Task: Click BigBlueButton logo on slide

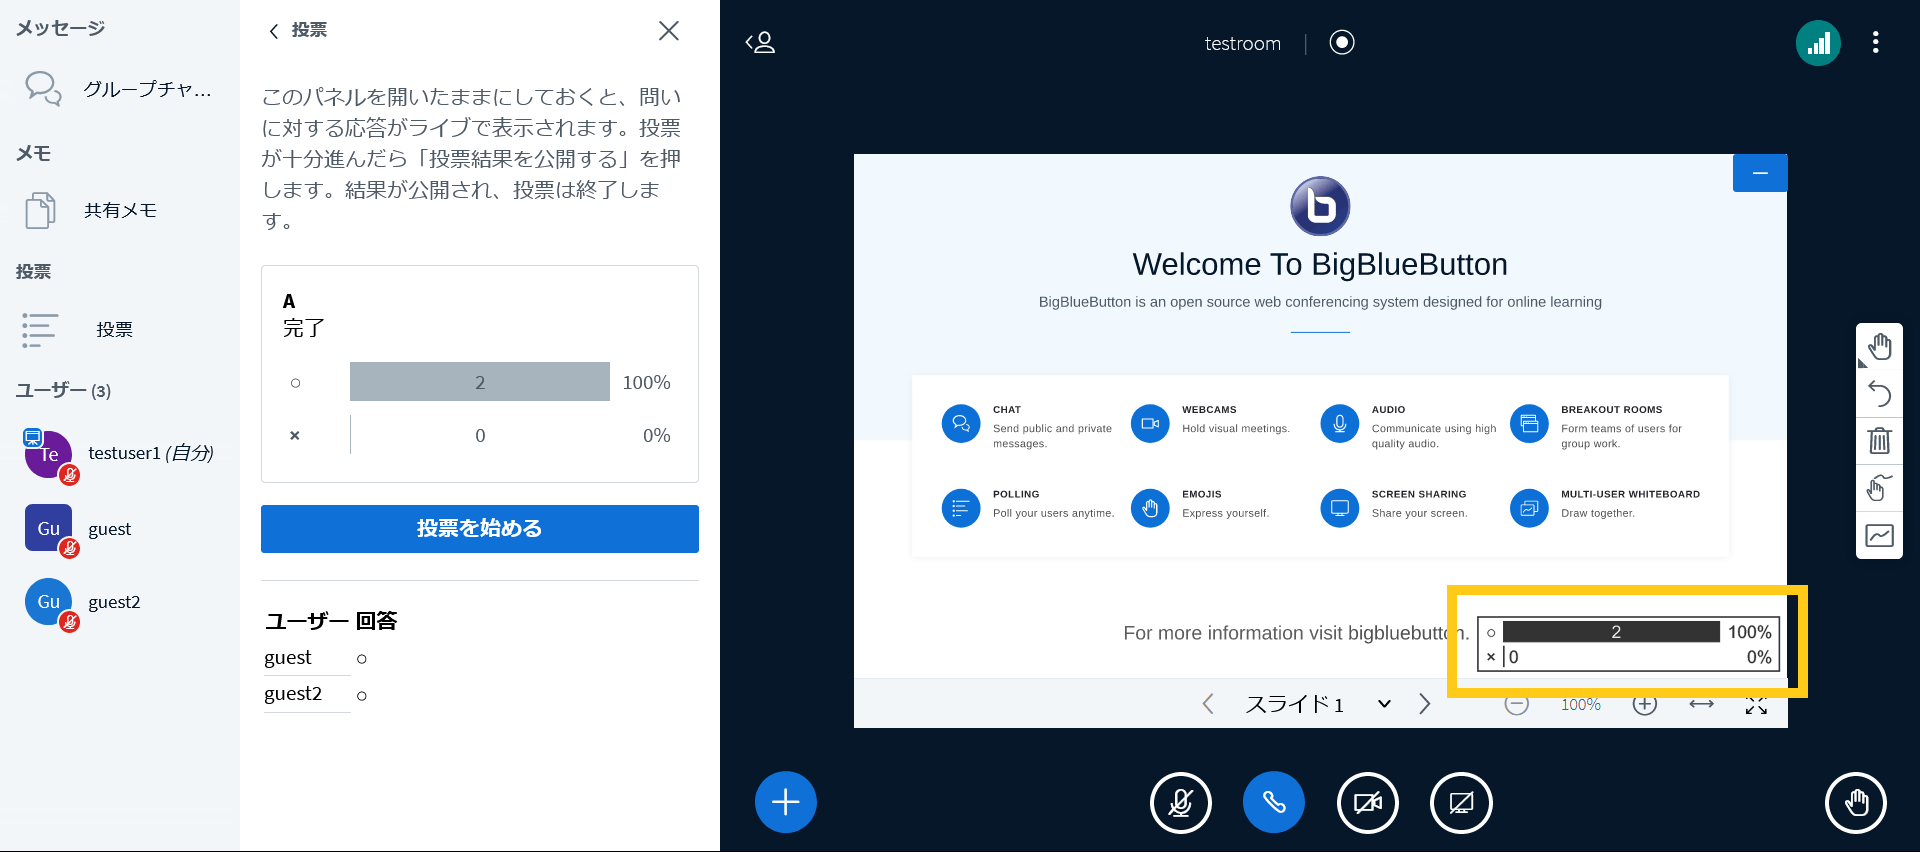Action: pyautogui.click(x=1320, y=206)
